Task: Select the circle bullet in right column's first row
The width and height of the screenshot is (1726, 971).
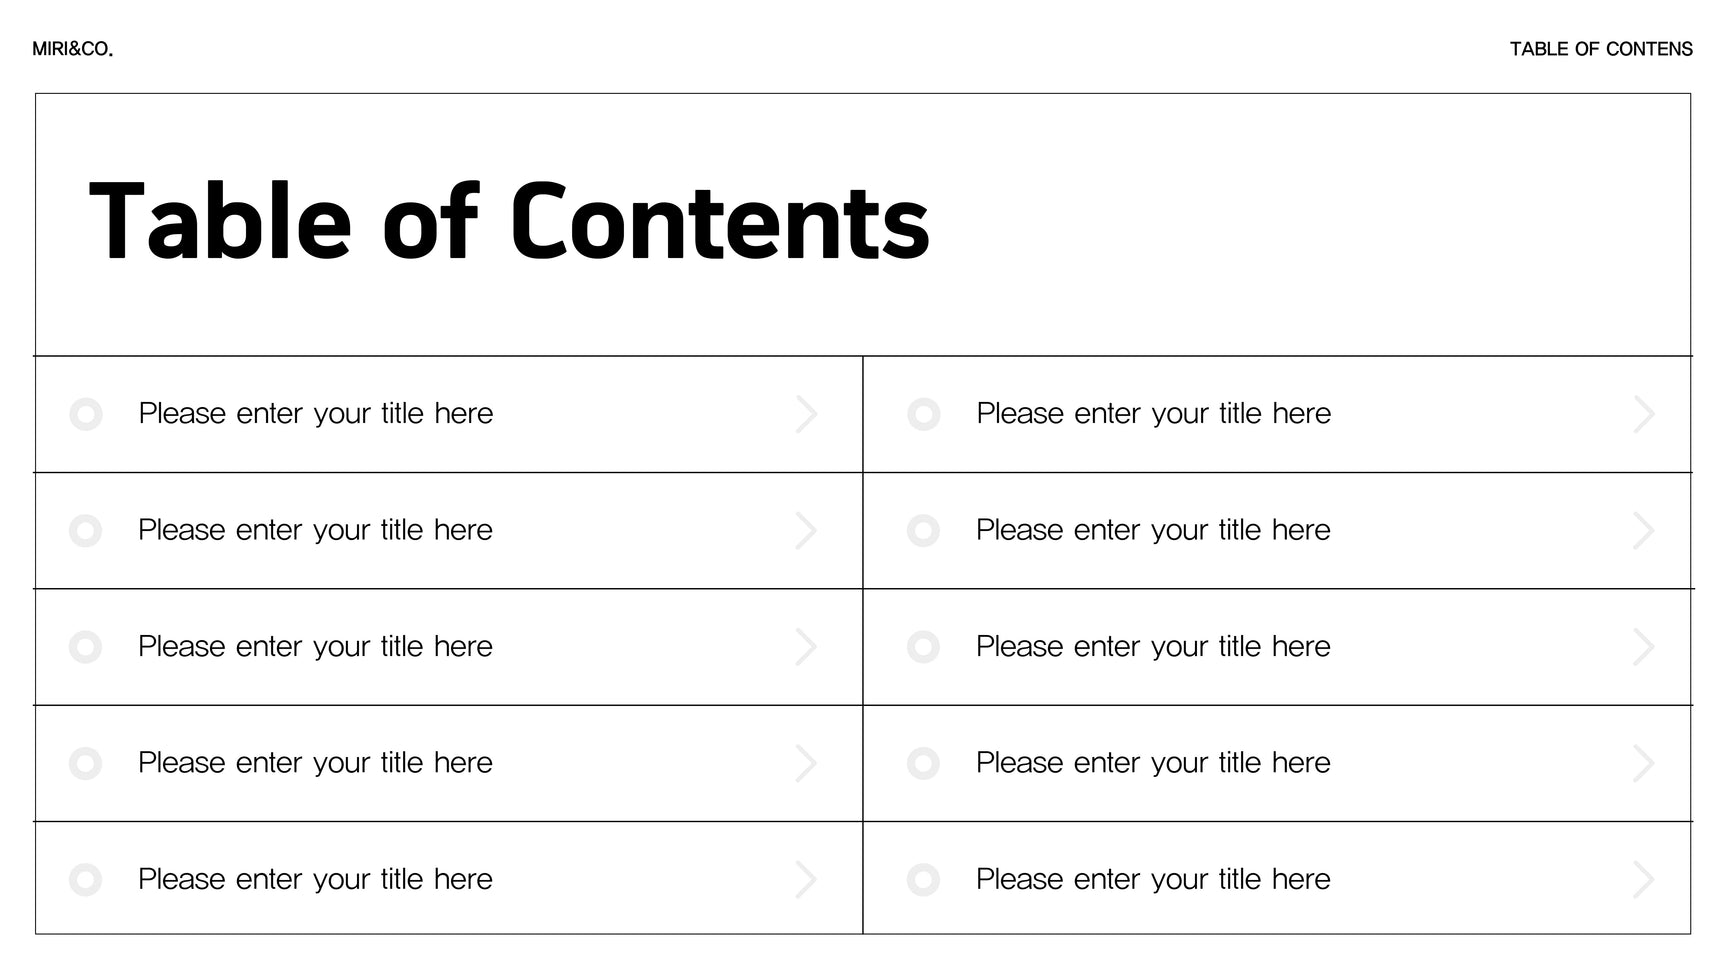Action: (924, 414)
